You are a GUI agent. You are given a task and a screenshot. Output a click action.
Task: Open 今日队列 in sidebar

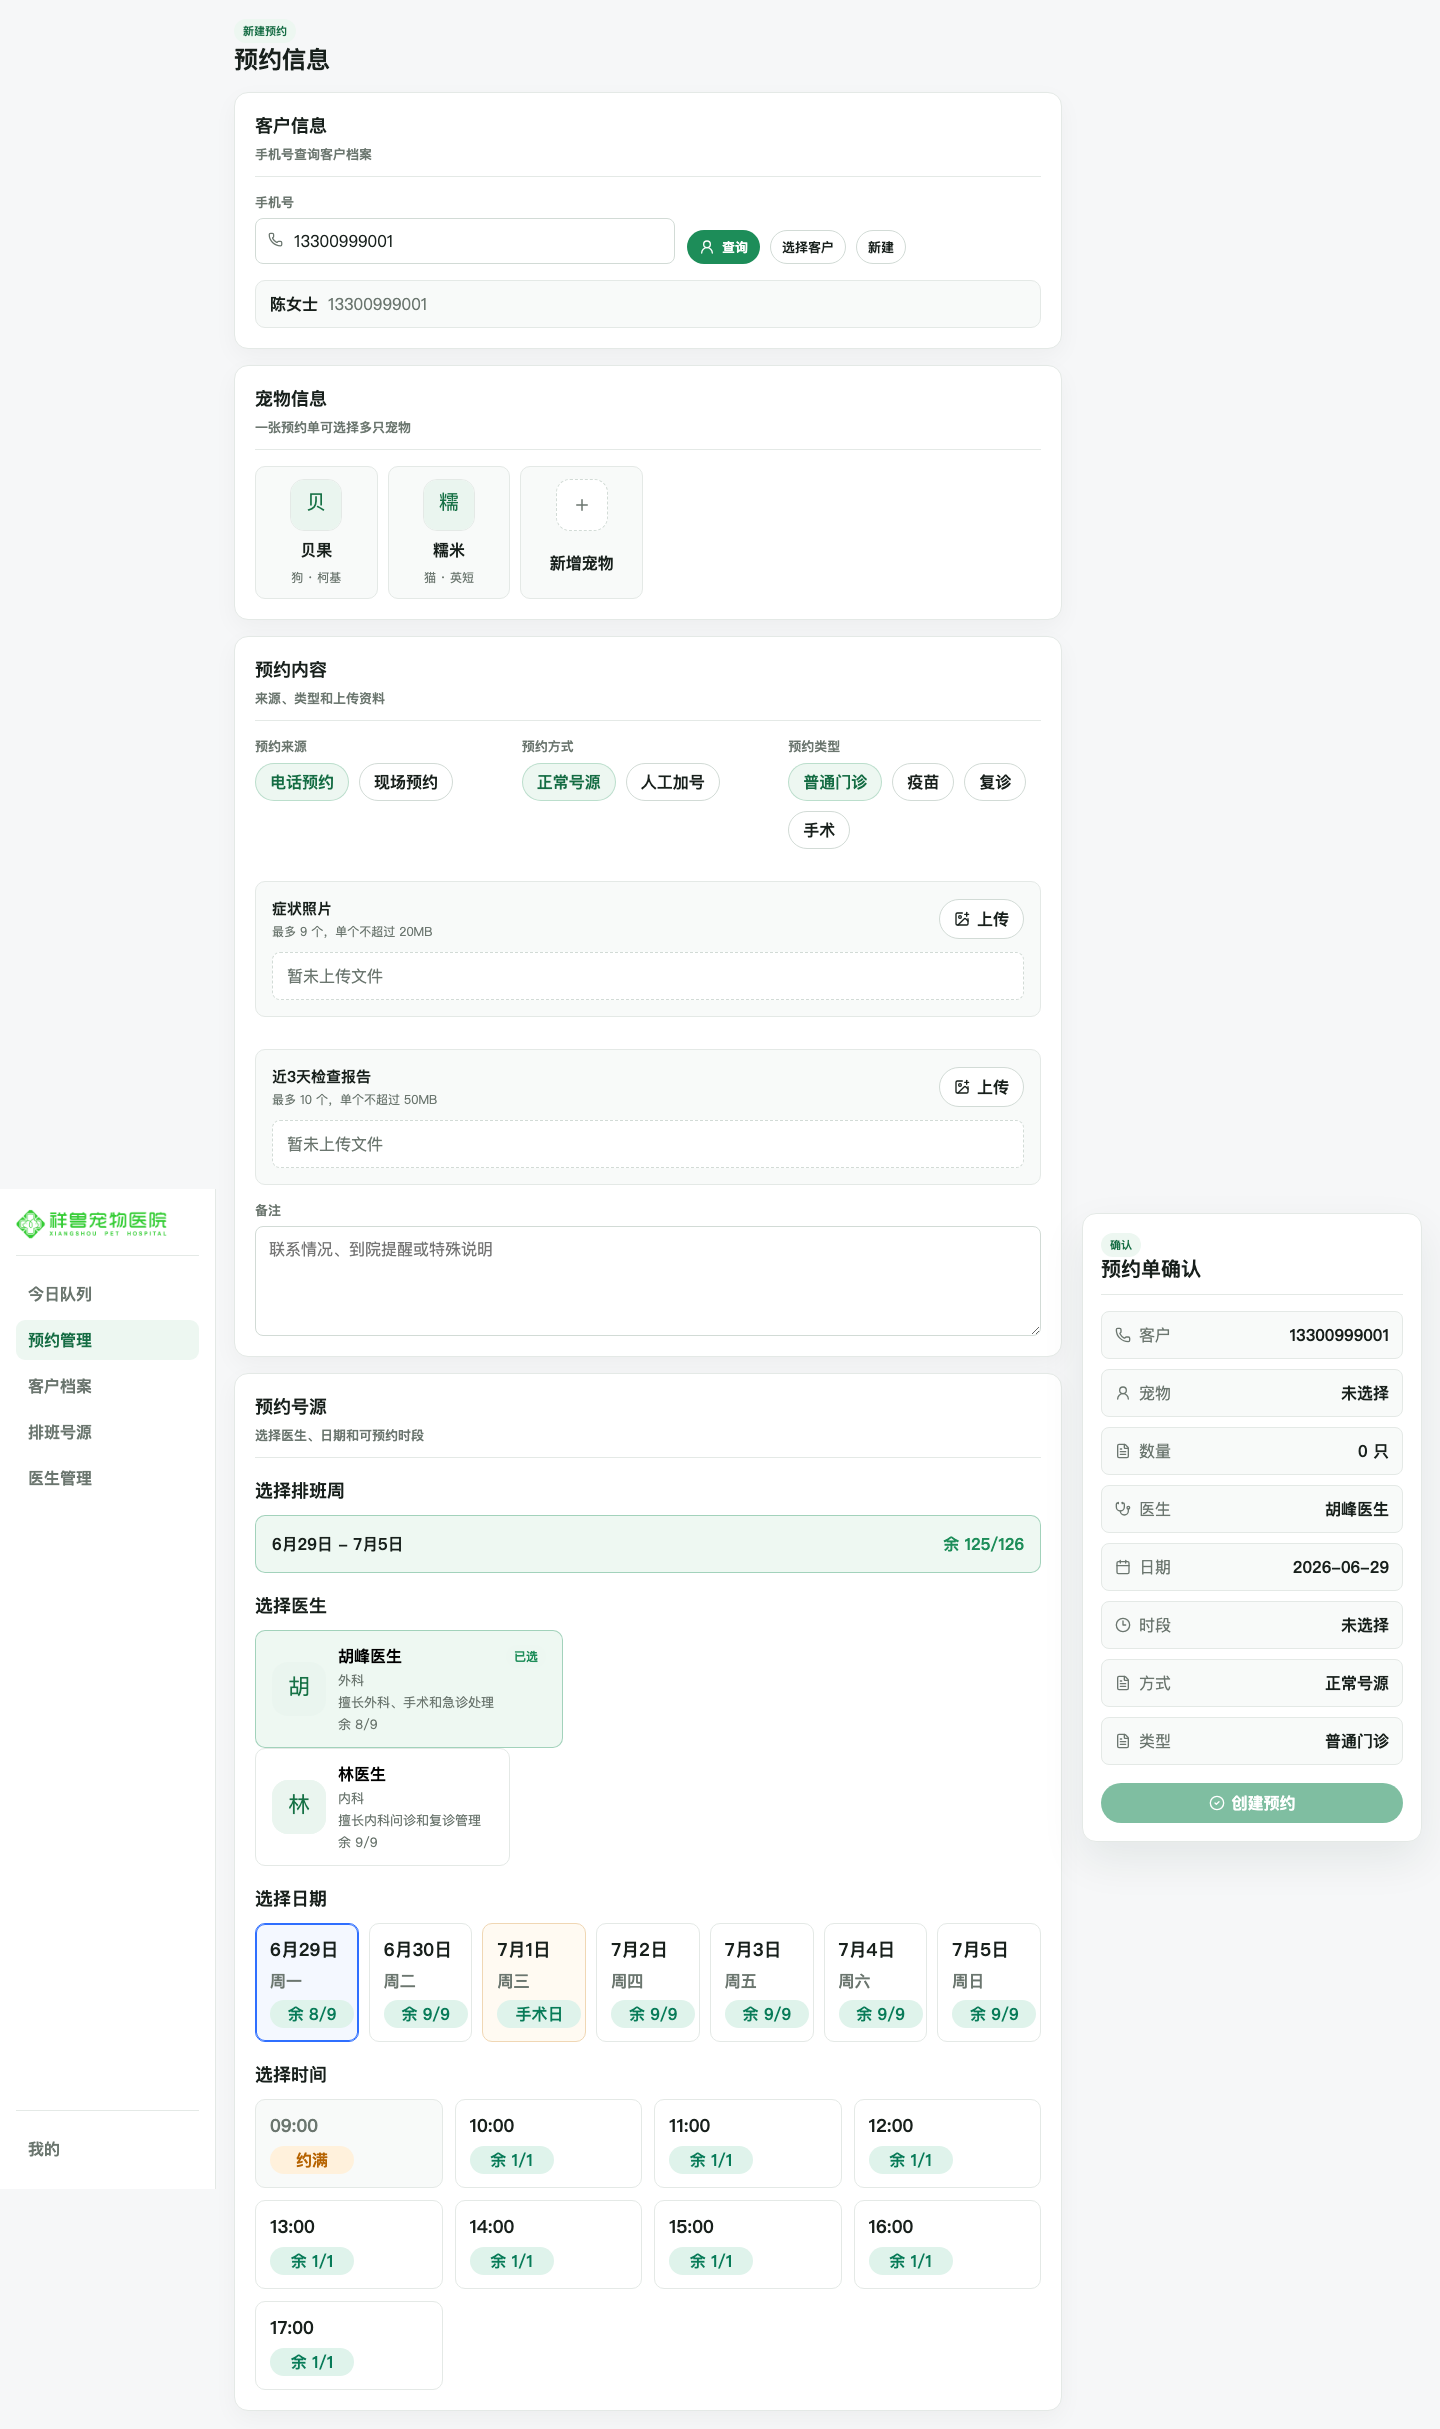(107, 1294)
